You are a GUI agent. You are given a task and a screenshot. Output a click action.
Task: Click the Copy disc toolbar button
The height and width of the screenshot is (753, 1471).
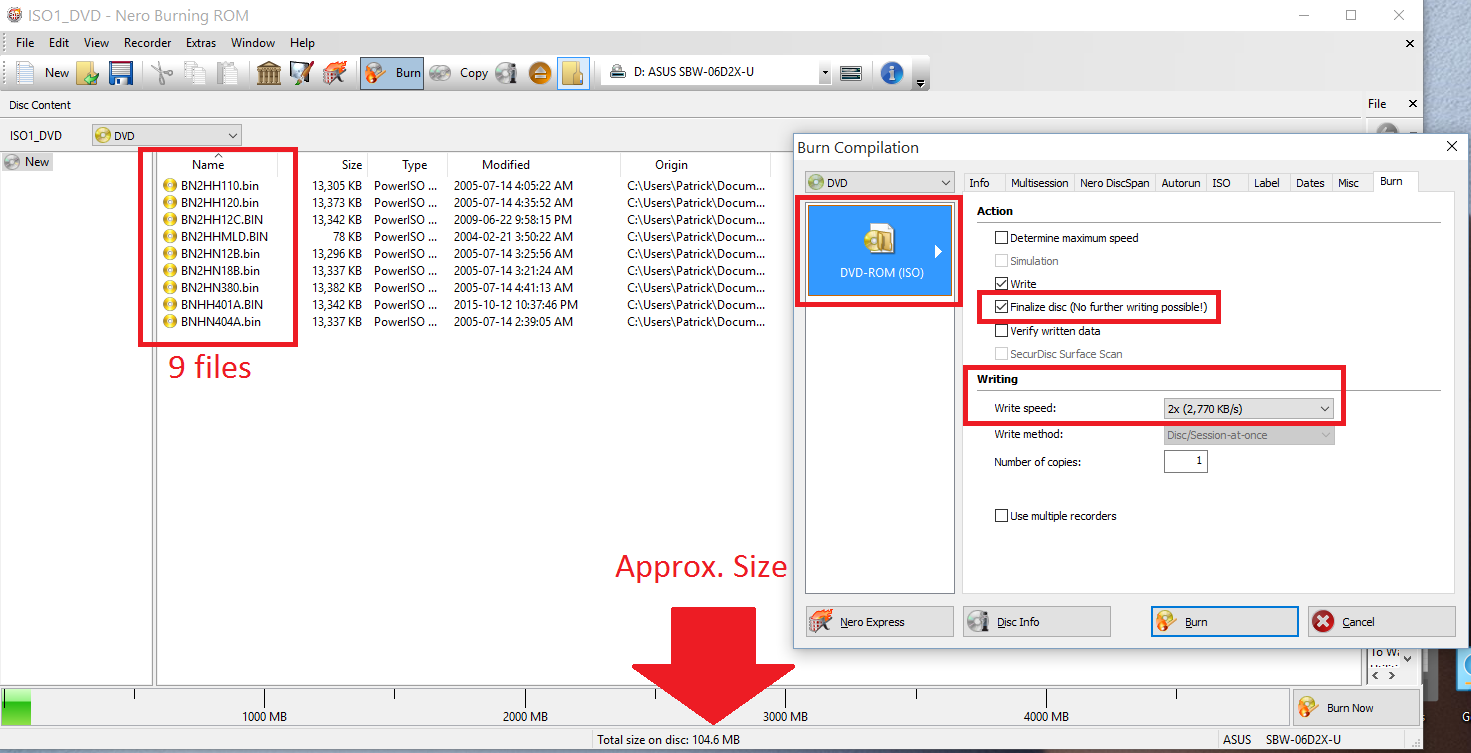pos(458,72)
